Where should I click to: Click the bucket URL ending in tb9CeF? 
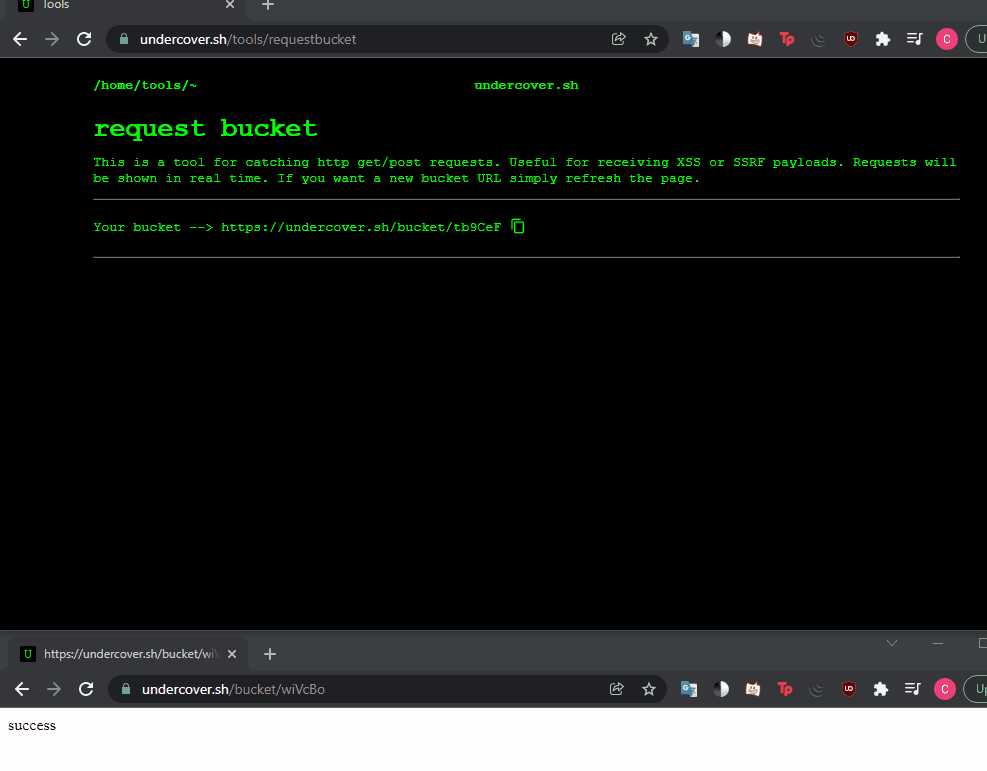[361, 227]
